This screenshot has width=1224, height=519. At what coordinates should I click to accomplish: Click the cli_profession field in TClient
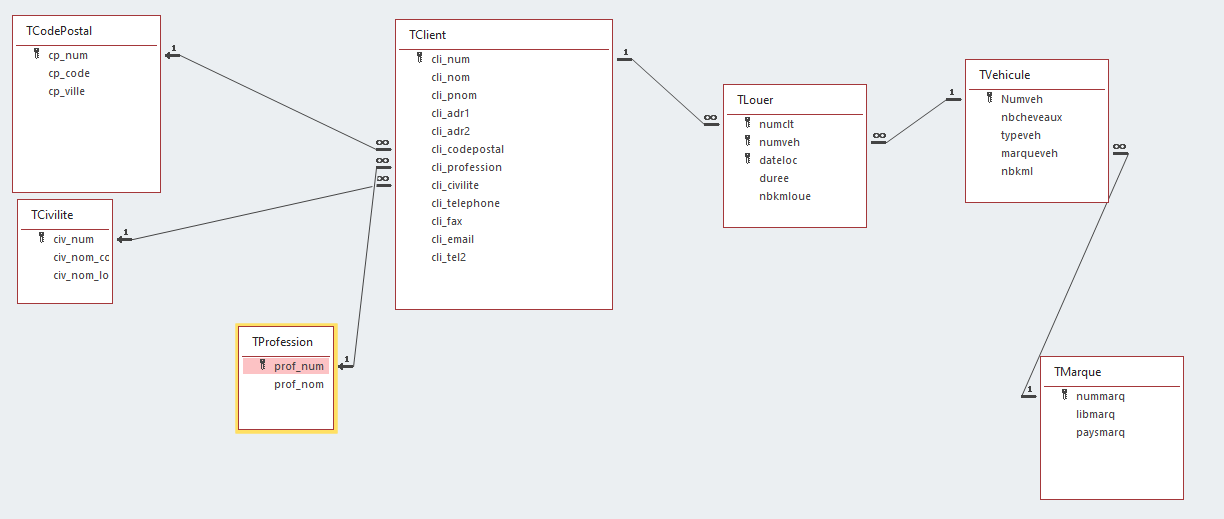[x=466, y=167]
